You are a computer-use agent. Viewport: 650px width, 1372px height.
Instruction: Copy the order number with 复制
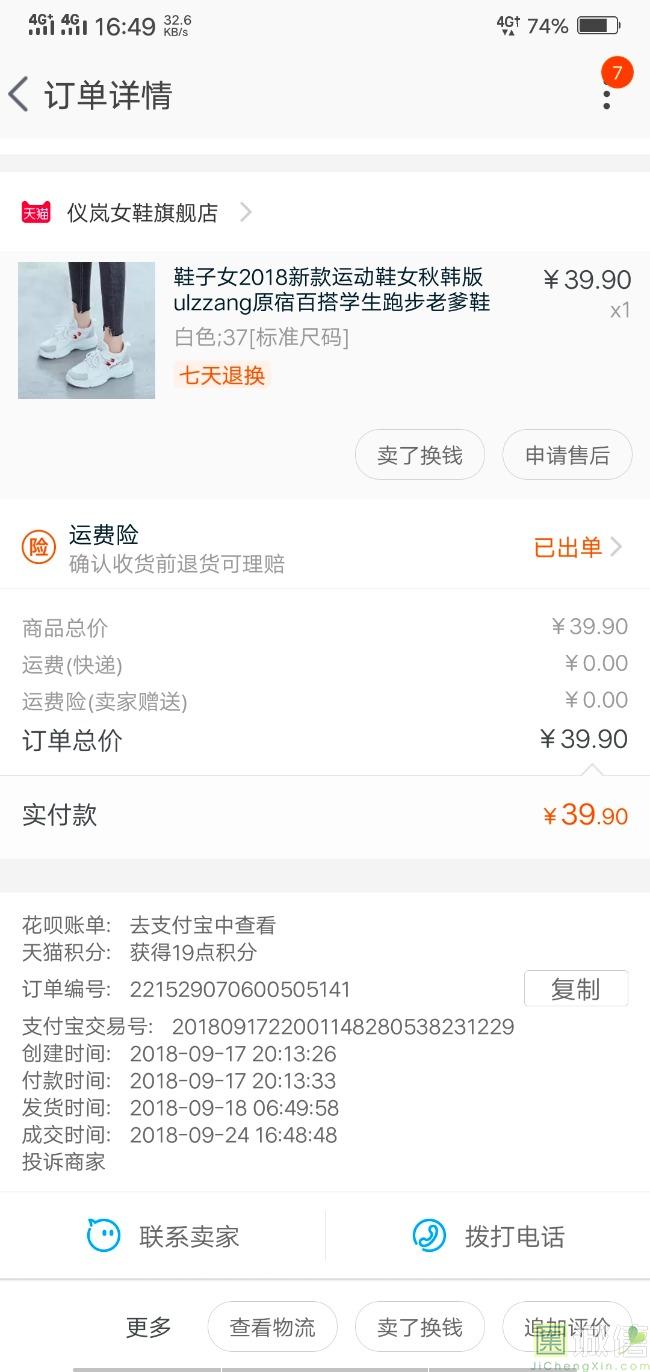click(576, 989)
